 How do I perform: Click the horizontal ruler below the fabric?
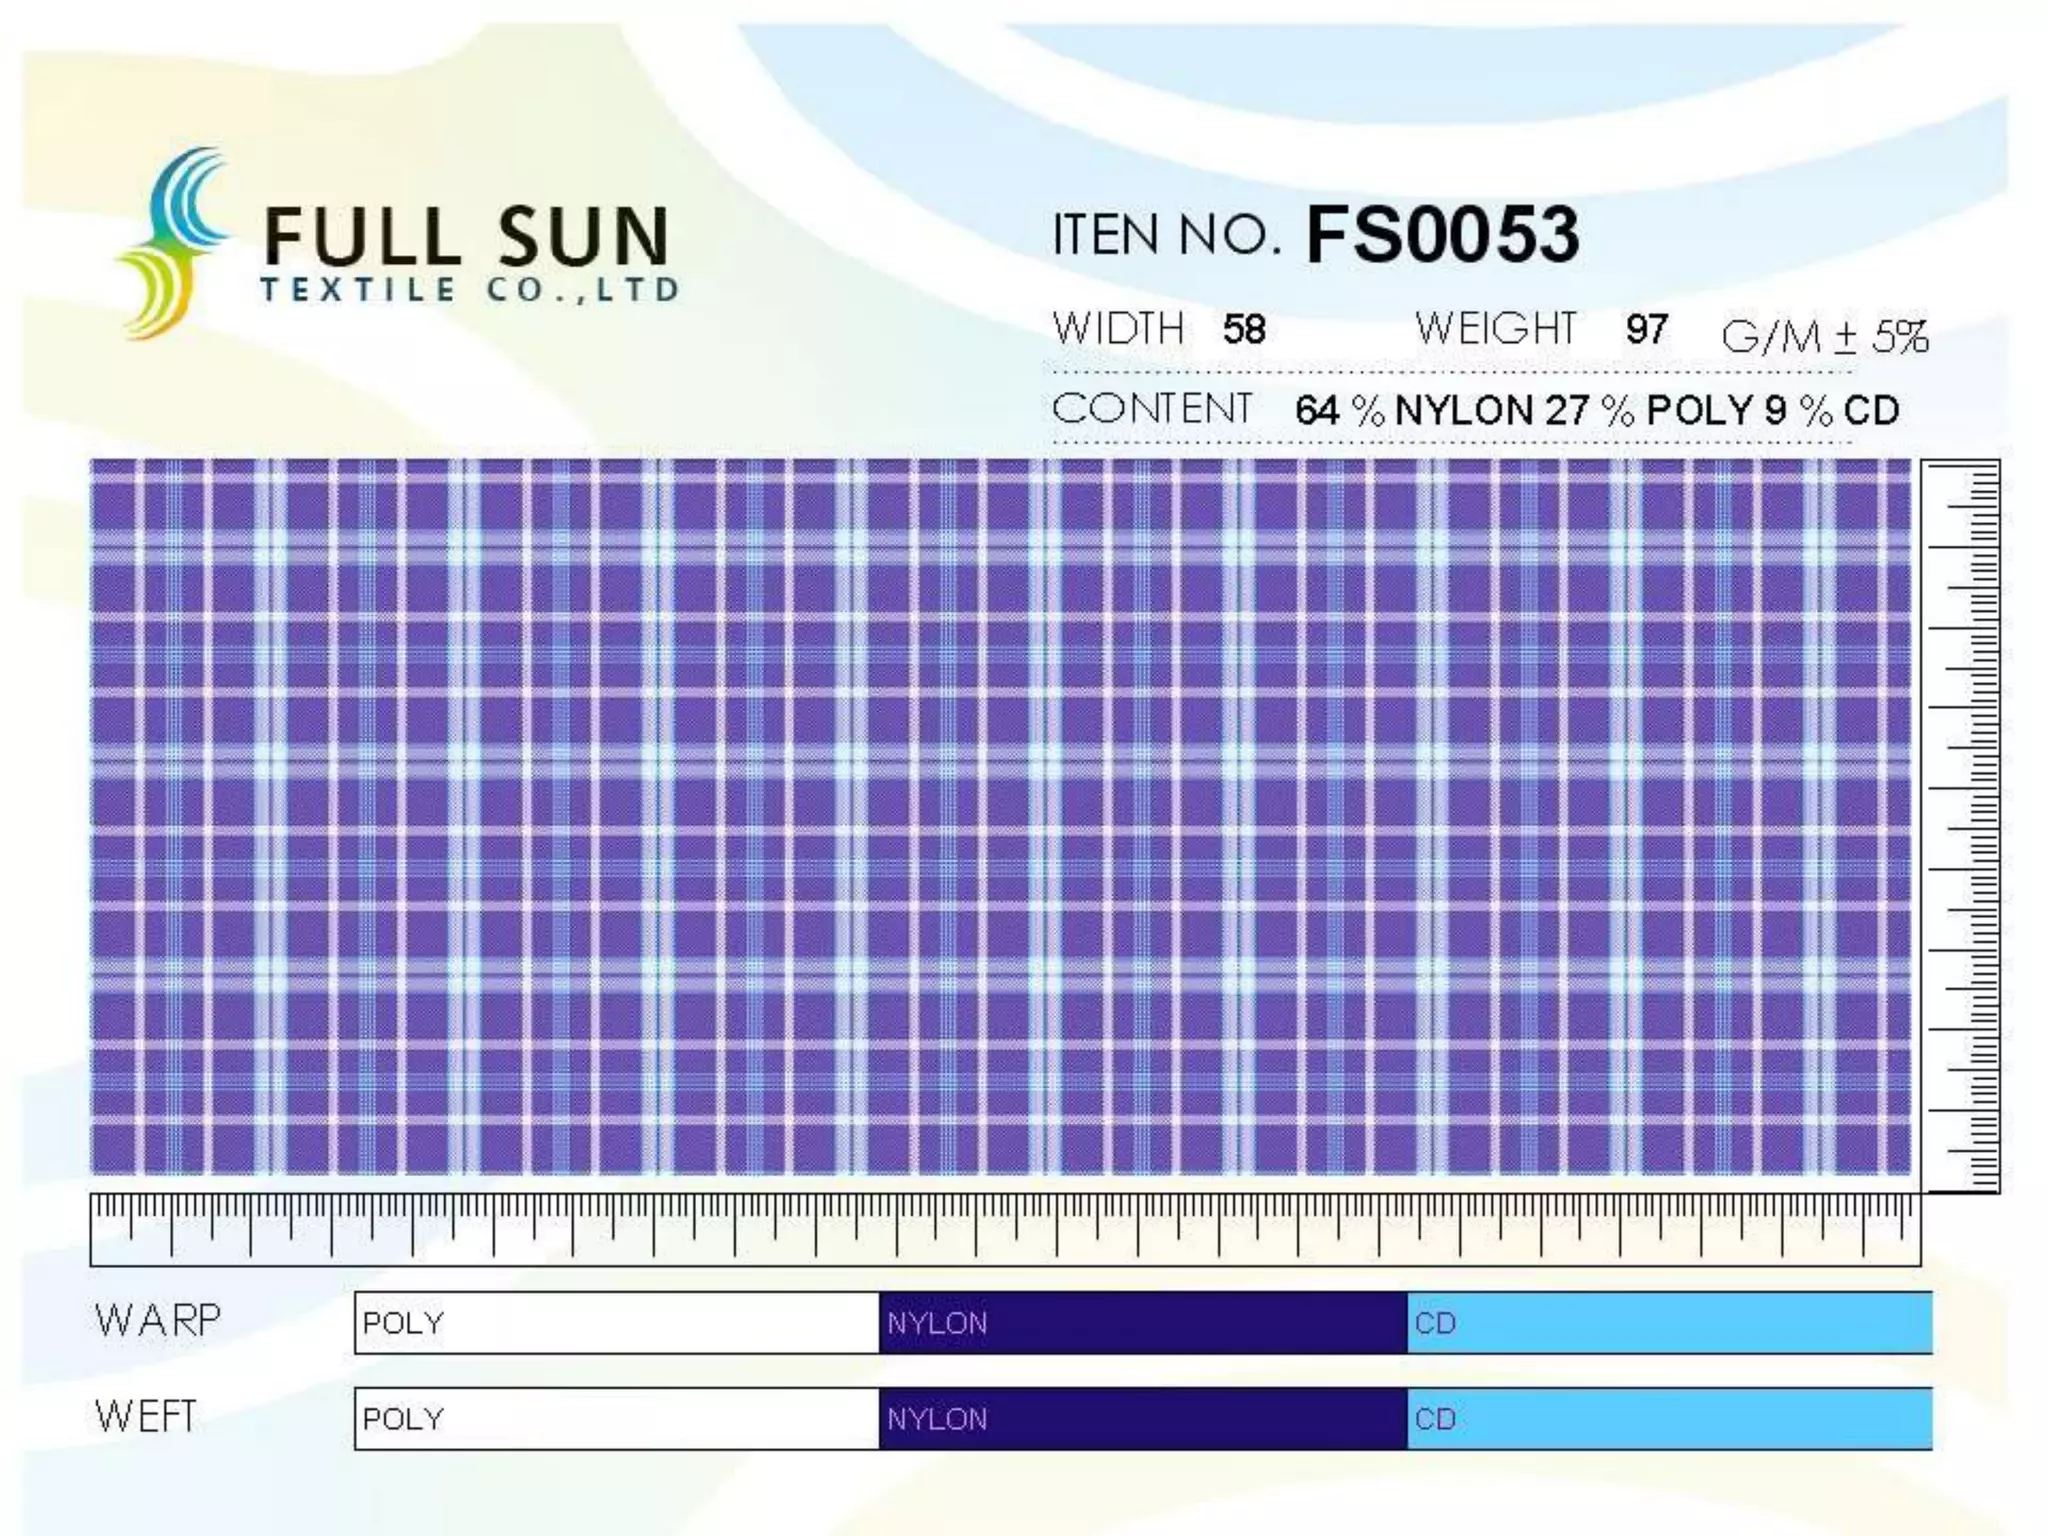pos(1004,1229)
